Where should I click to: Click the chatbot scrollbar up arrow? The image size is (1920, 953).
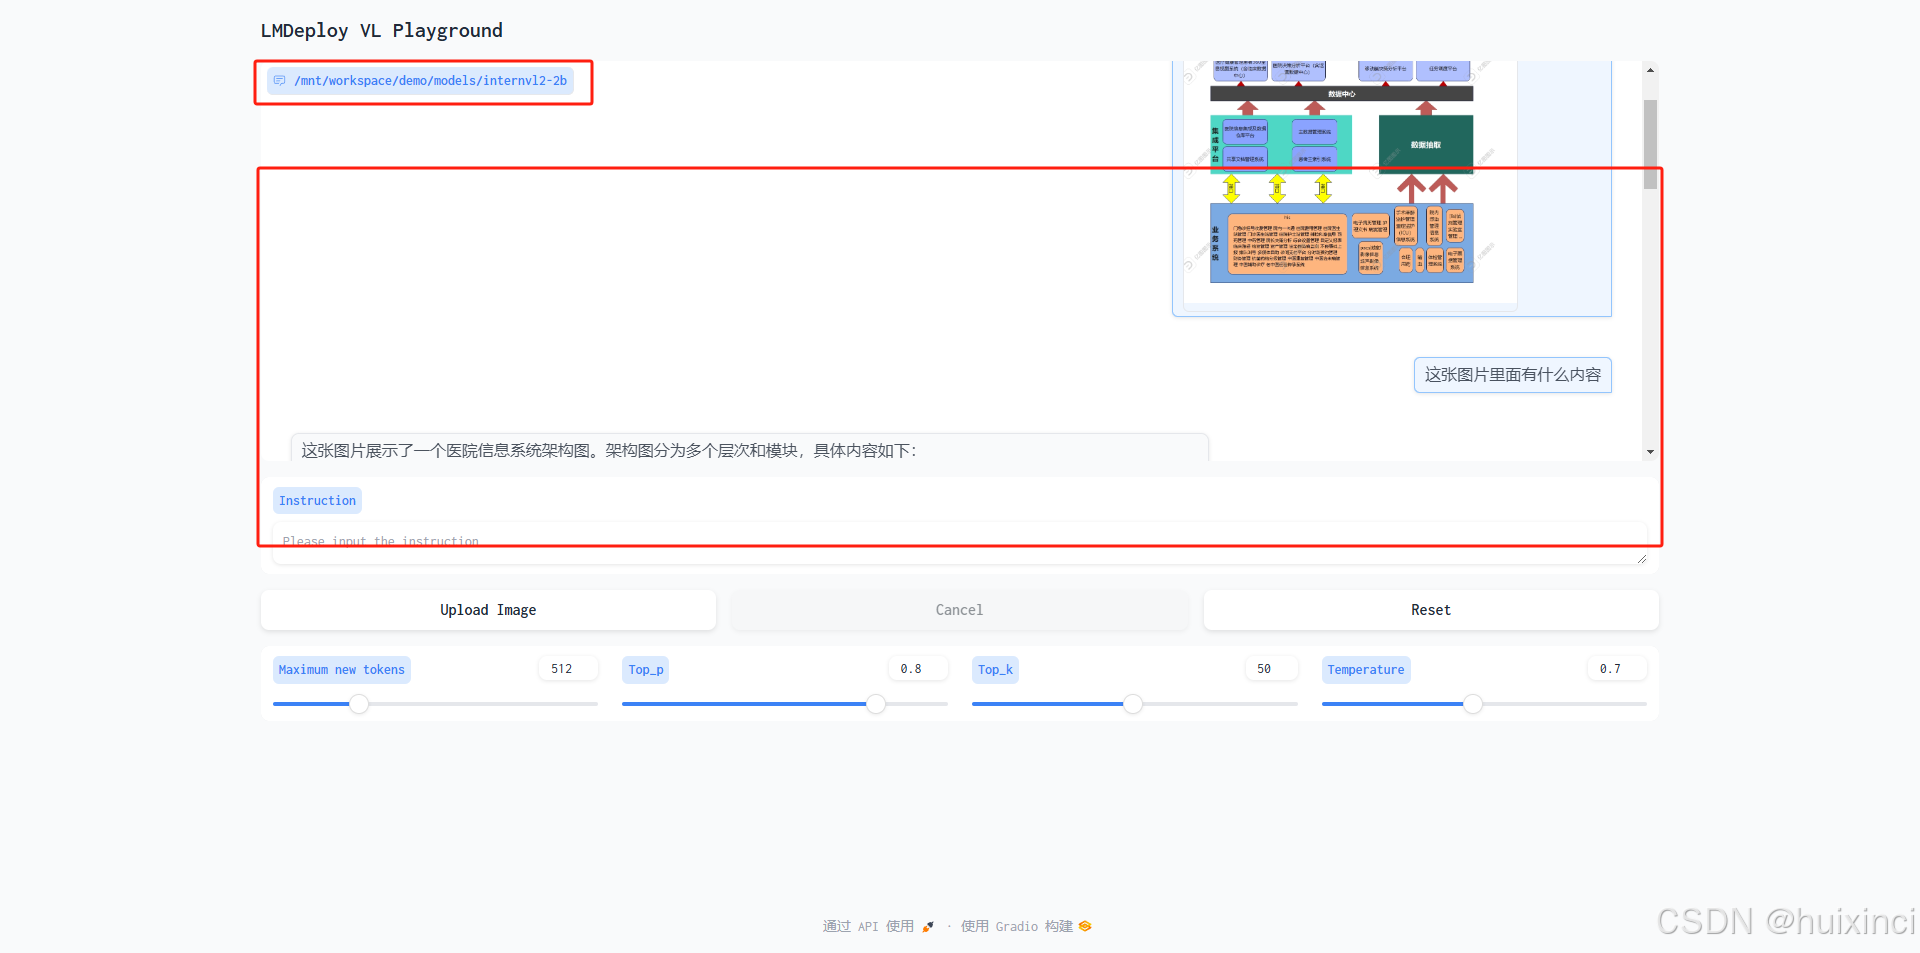[x=1650, y=70]
